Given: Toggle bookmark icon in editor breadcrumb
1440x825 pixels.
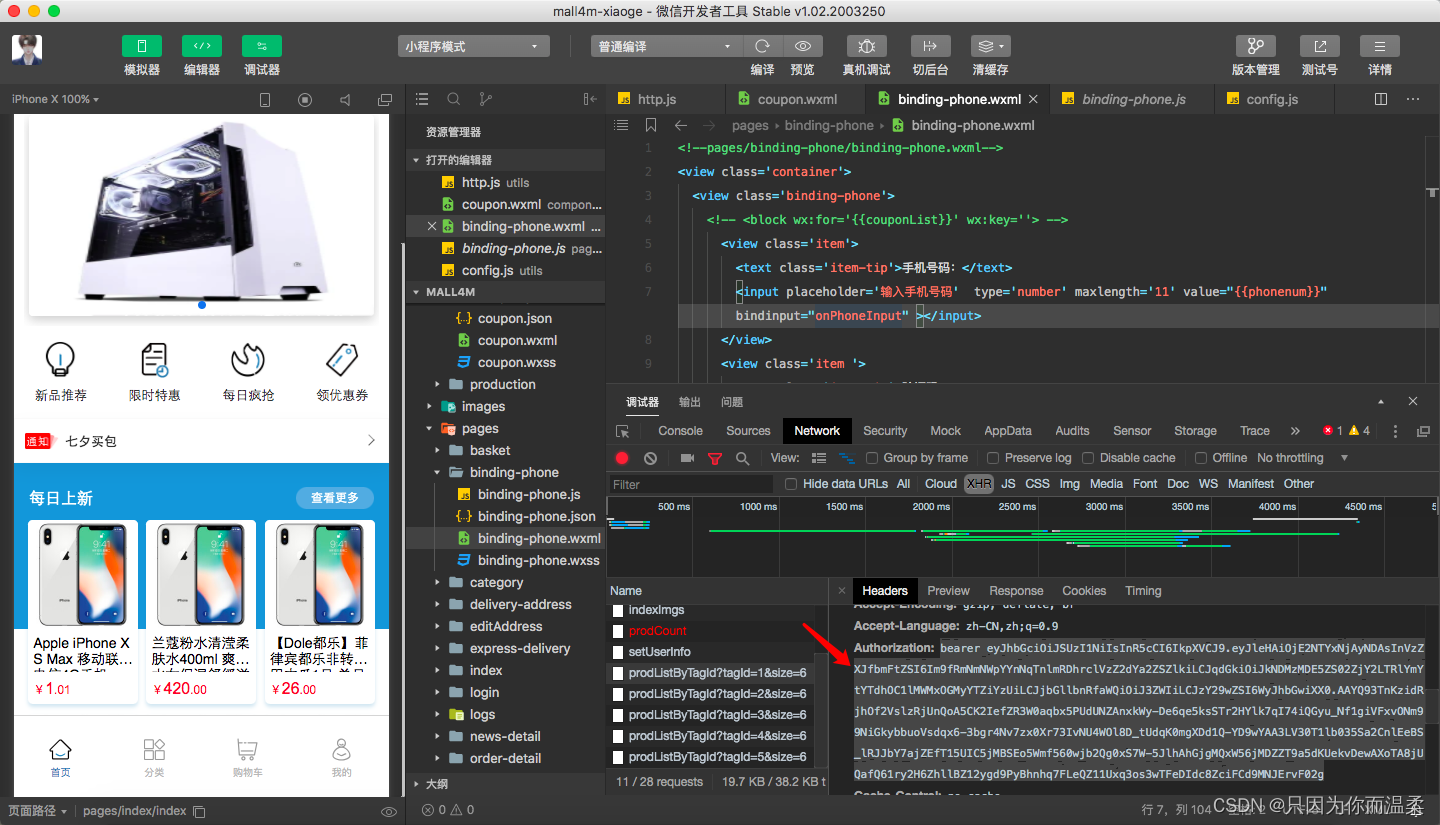Looking at the screenshot, I should (651, 125).
